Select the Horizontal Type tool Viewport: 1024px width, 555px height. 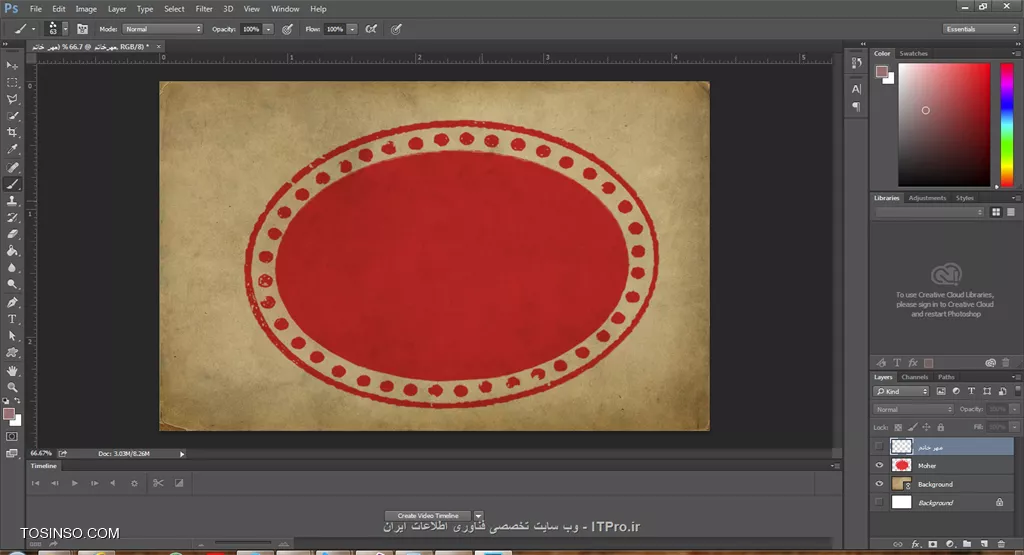click(x=12, y=319)
